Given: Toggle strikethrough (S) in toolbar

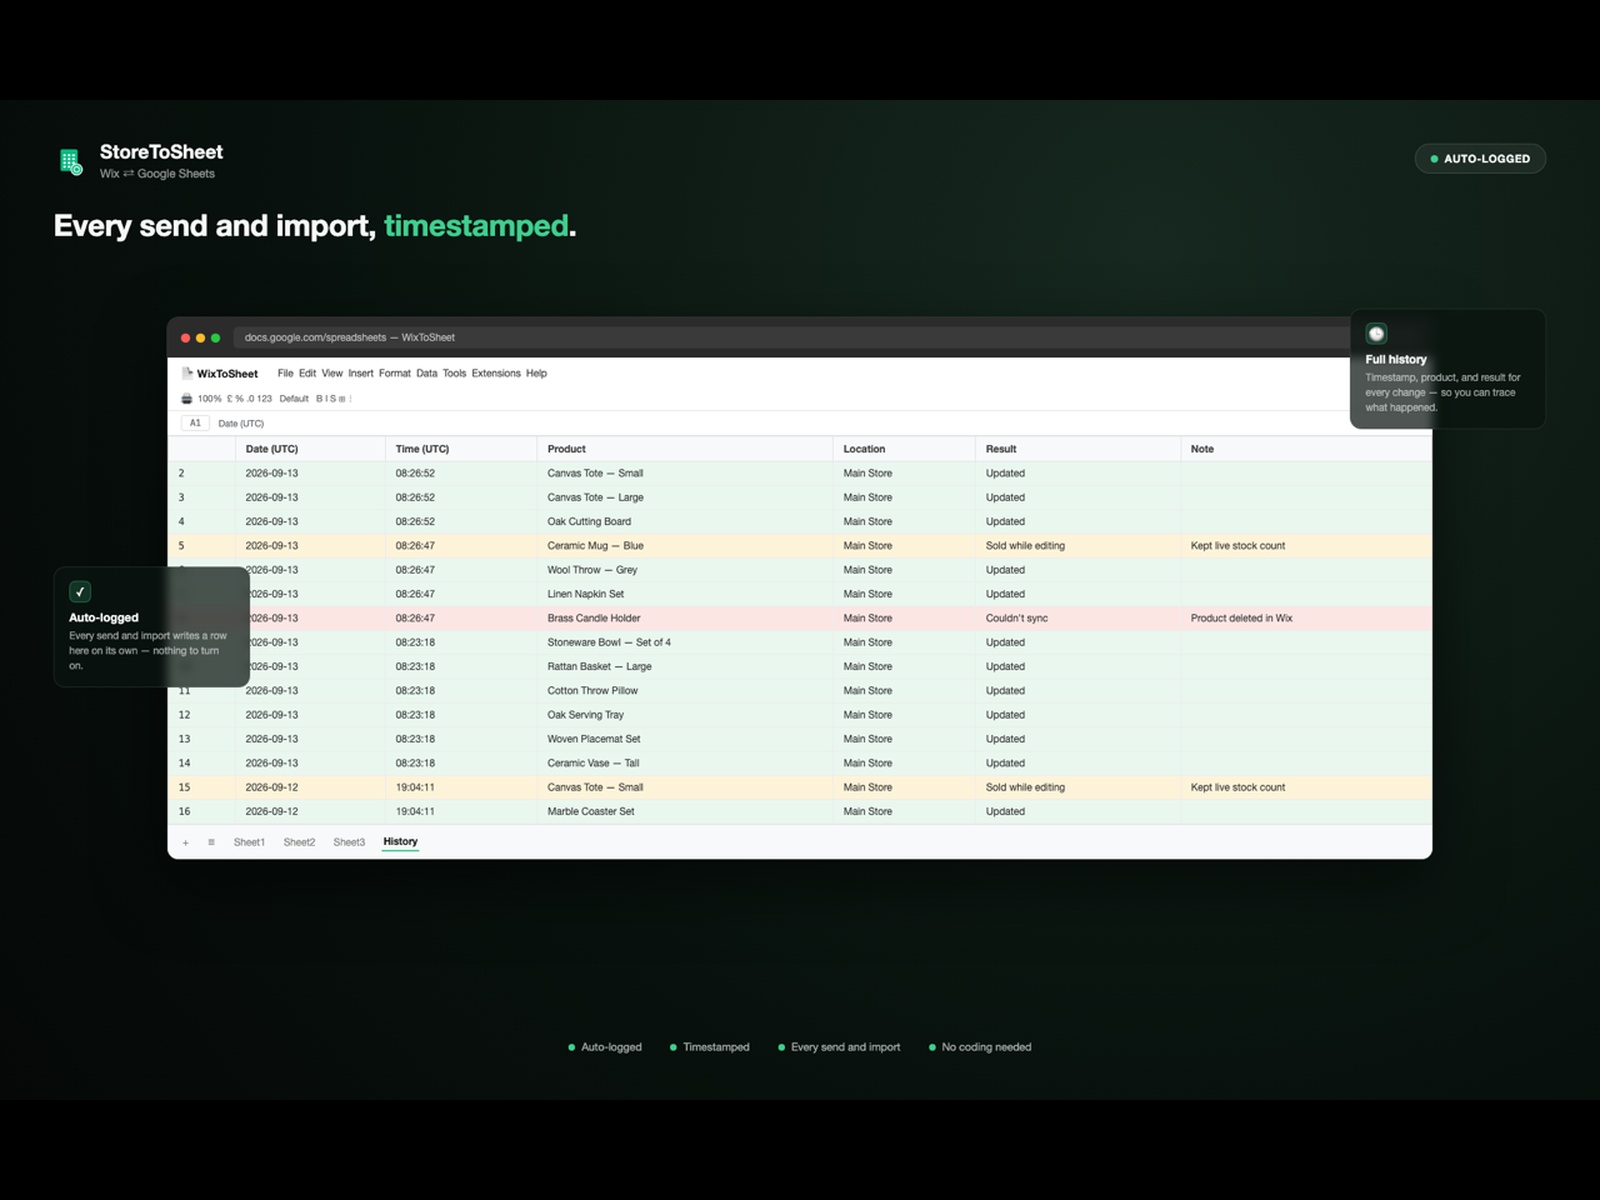Looking at the screenshot, I should (333, 399).
